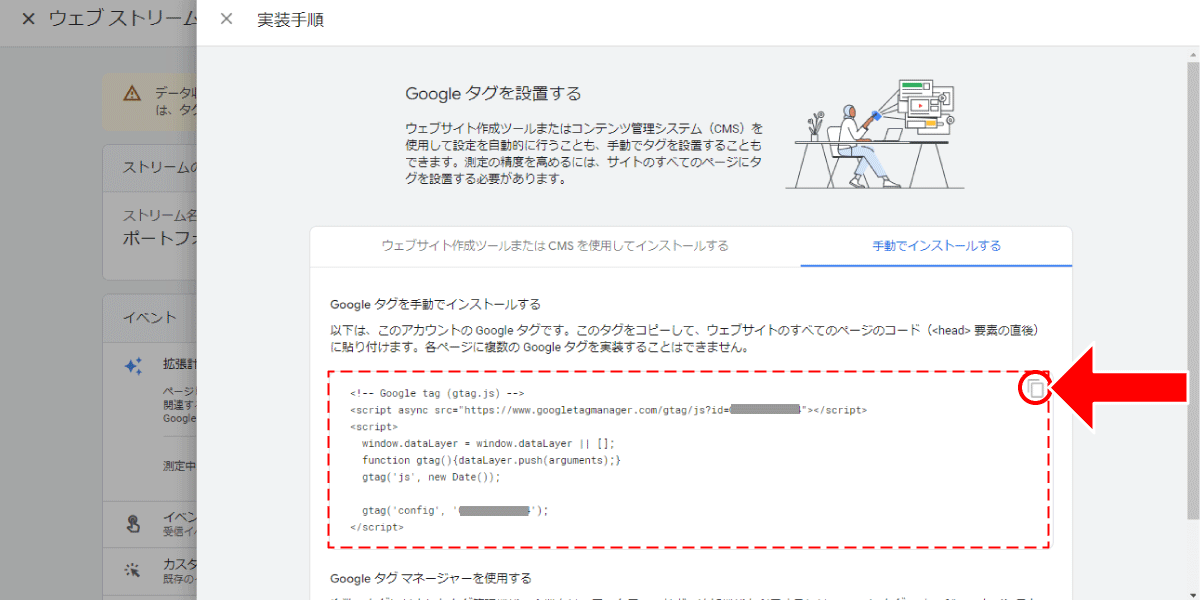Click the "gtag('js', new Date());" line
The height and width of the screenshot is (600, 1200).
(x=431, y=477)
